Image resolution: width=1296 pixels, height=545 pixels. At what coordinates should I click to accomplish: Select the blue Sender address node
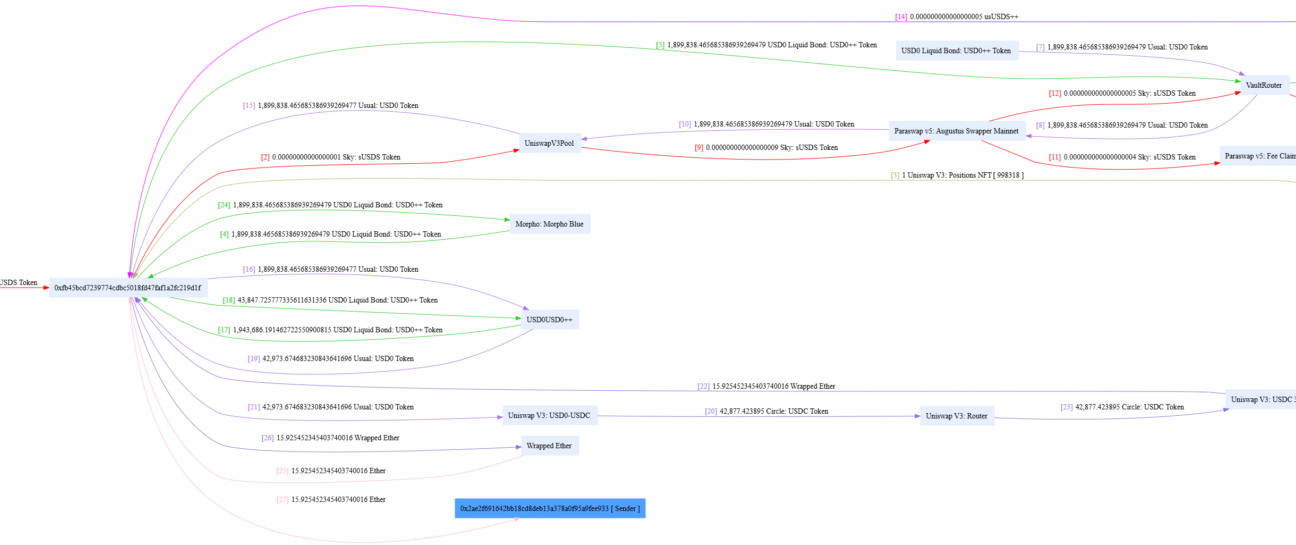coord(549,509)
